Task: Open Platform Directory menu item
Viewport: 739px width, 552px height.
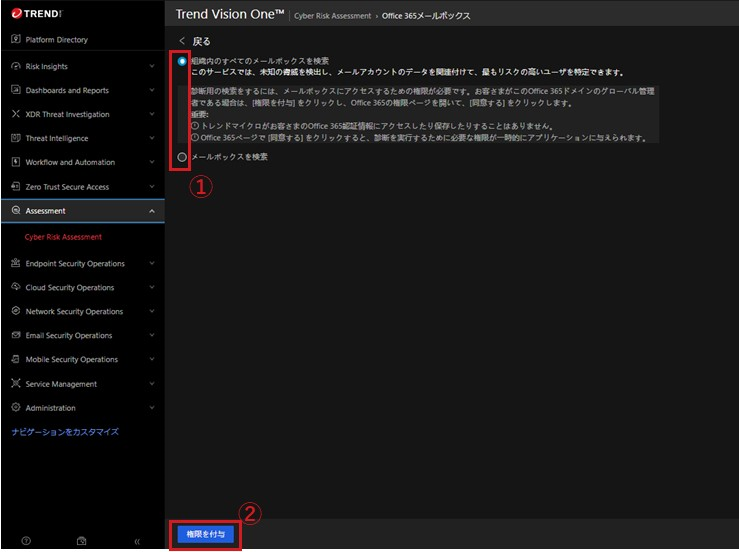Action: click(x=57, y=40)
